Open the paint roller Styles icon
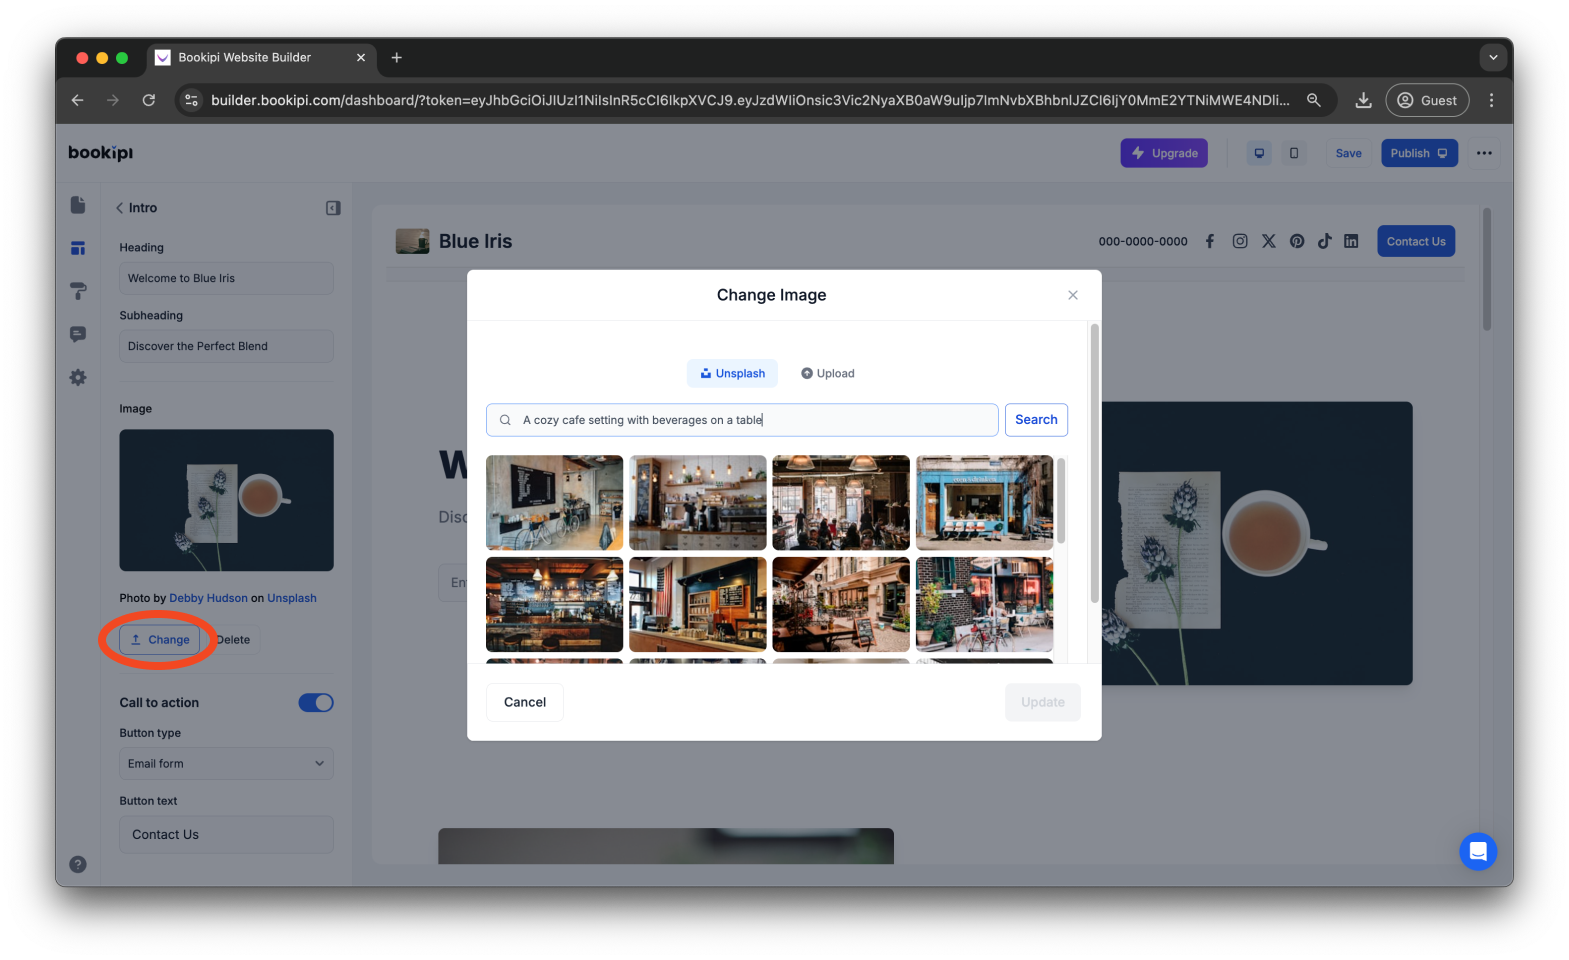Screen dimensions: 1569x960 tap(78, 291)
